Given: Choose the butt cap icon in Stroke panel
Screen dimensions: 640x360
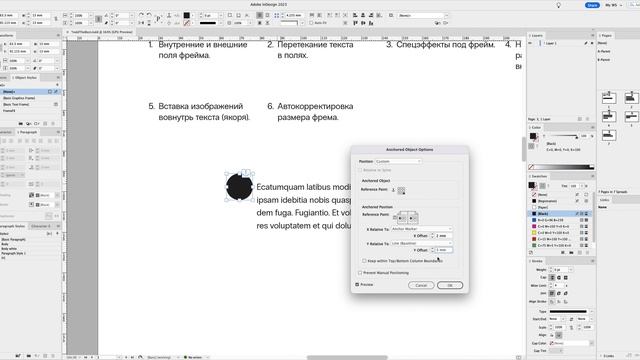Looking at the screenshot, I should (552, 278).
